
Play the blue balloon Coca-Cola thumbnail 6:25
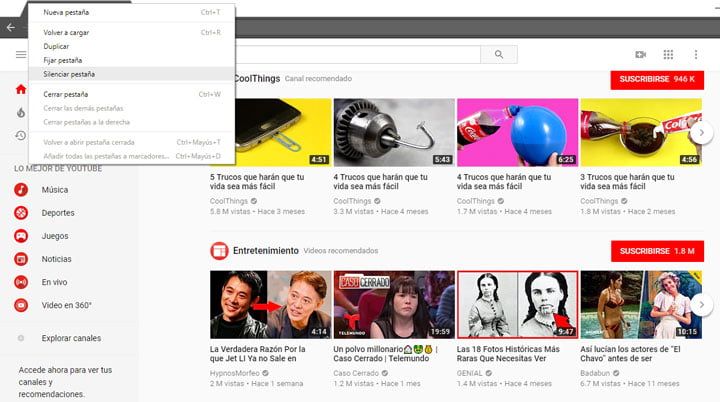[518, 132]
